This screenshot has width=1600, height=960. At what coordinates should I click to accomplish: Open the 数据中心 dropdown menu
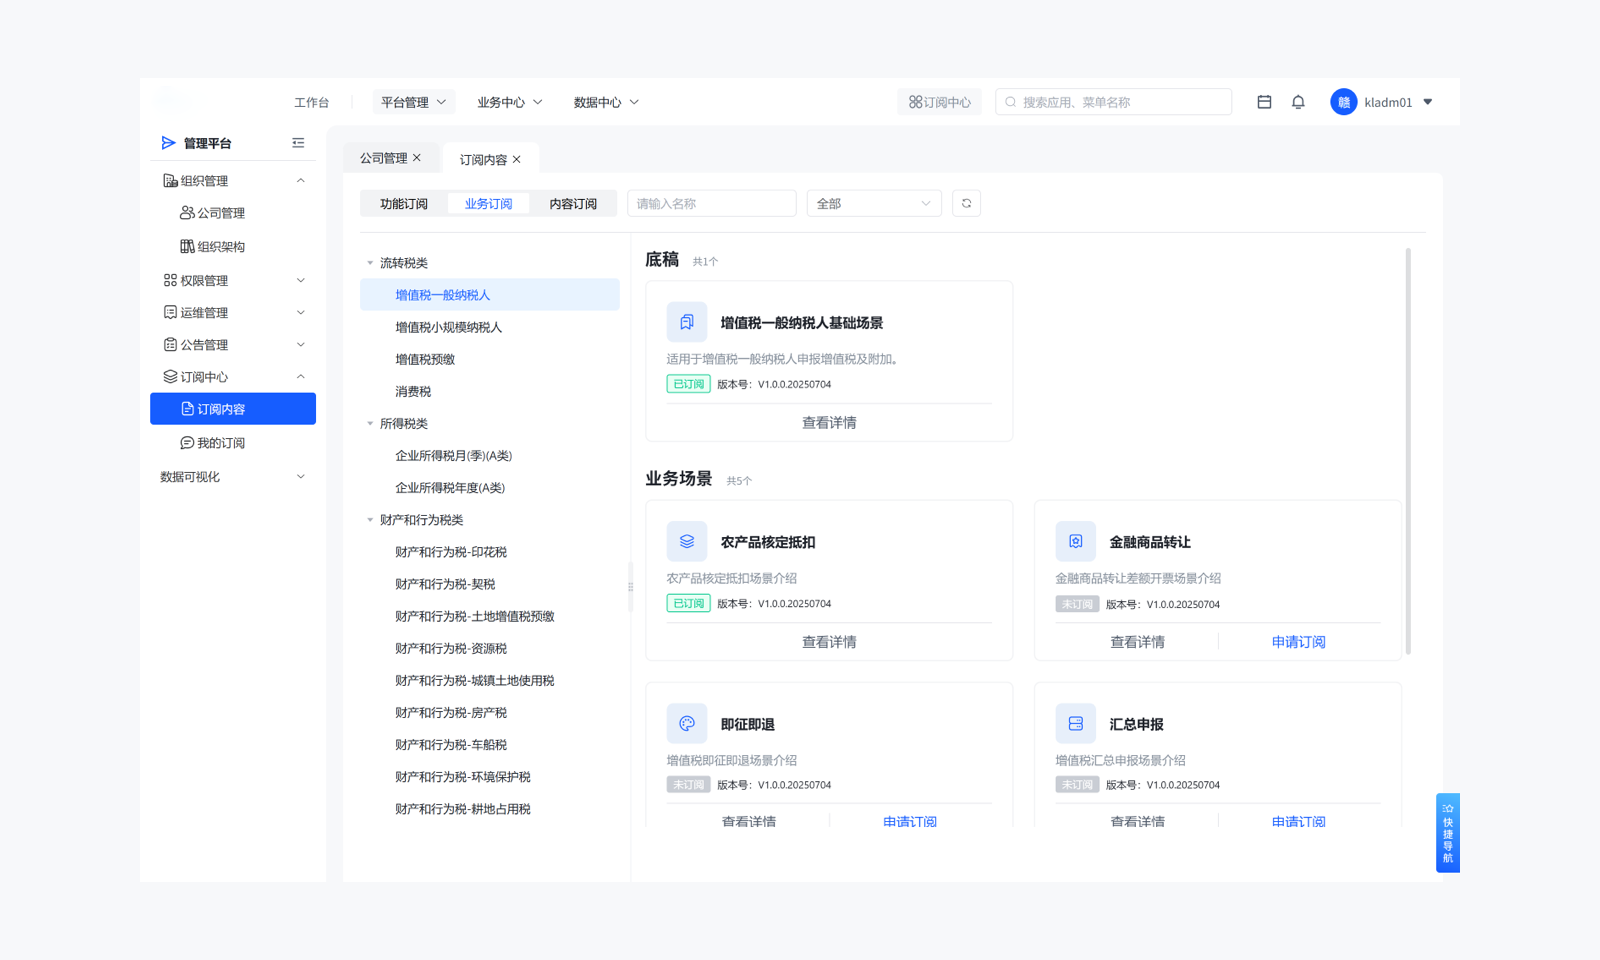606,102
